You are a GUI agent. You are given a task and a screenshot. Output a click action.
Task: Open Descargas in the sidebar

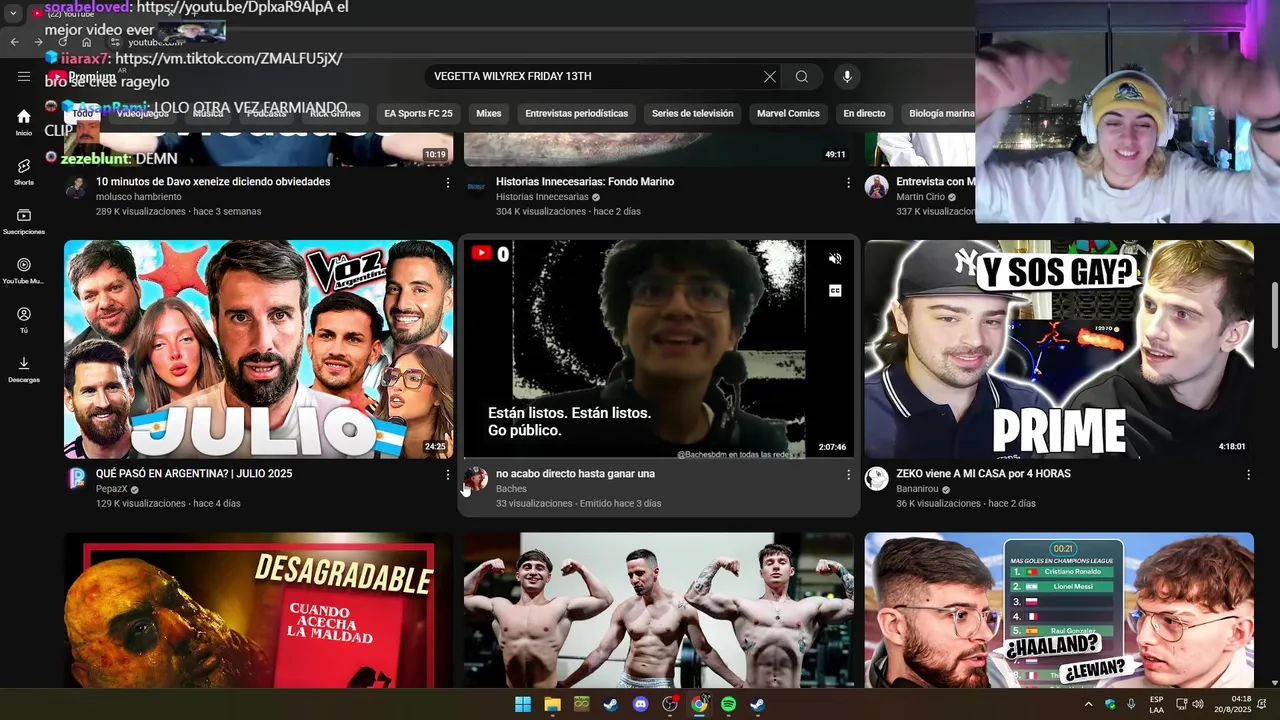pos(24,369)
